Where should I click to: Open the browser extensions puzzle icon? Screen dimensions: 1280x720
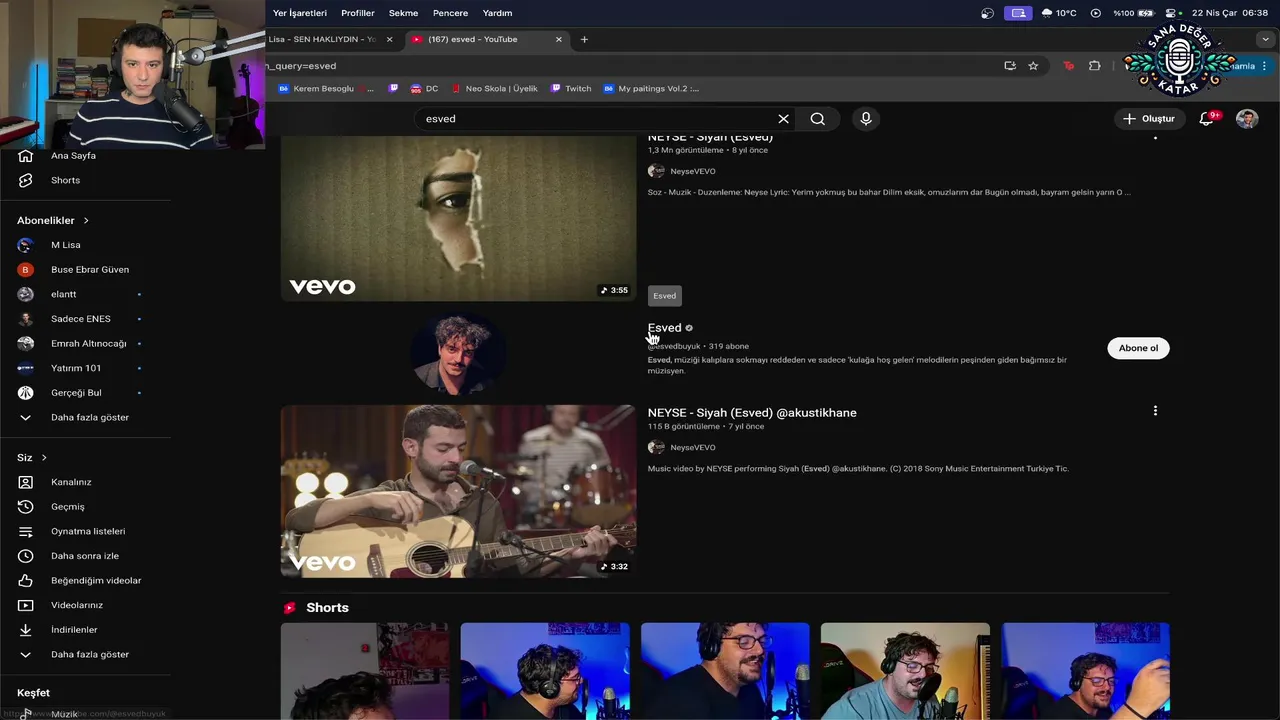pos(1094,66)
